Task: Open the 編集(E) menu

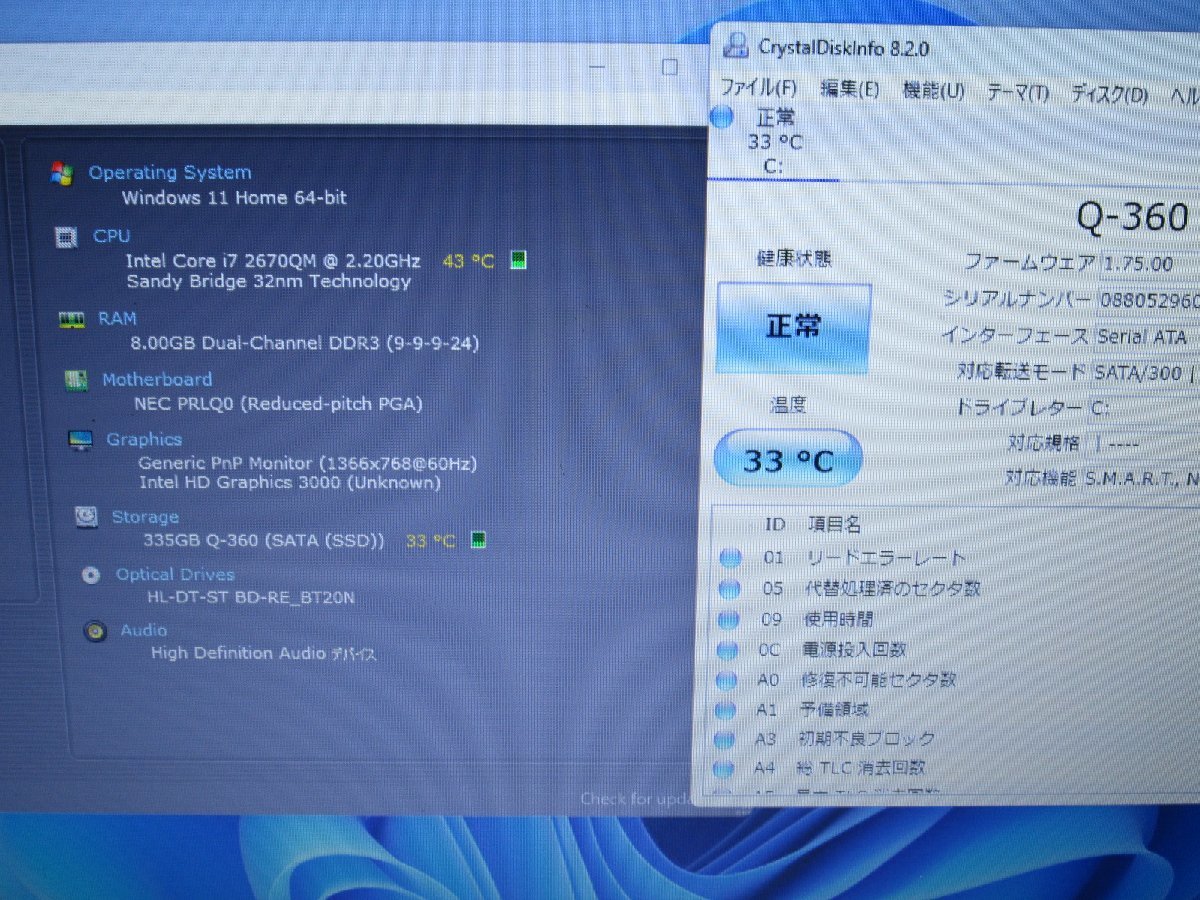Action: click(x=850, y=89)
